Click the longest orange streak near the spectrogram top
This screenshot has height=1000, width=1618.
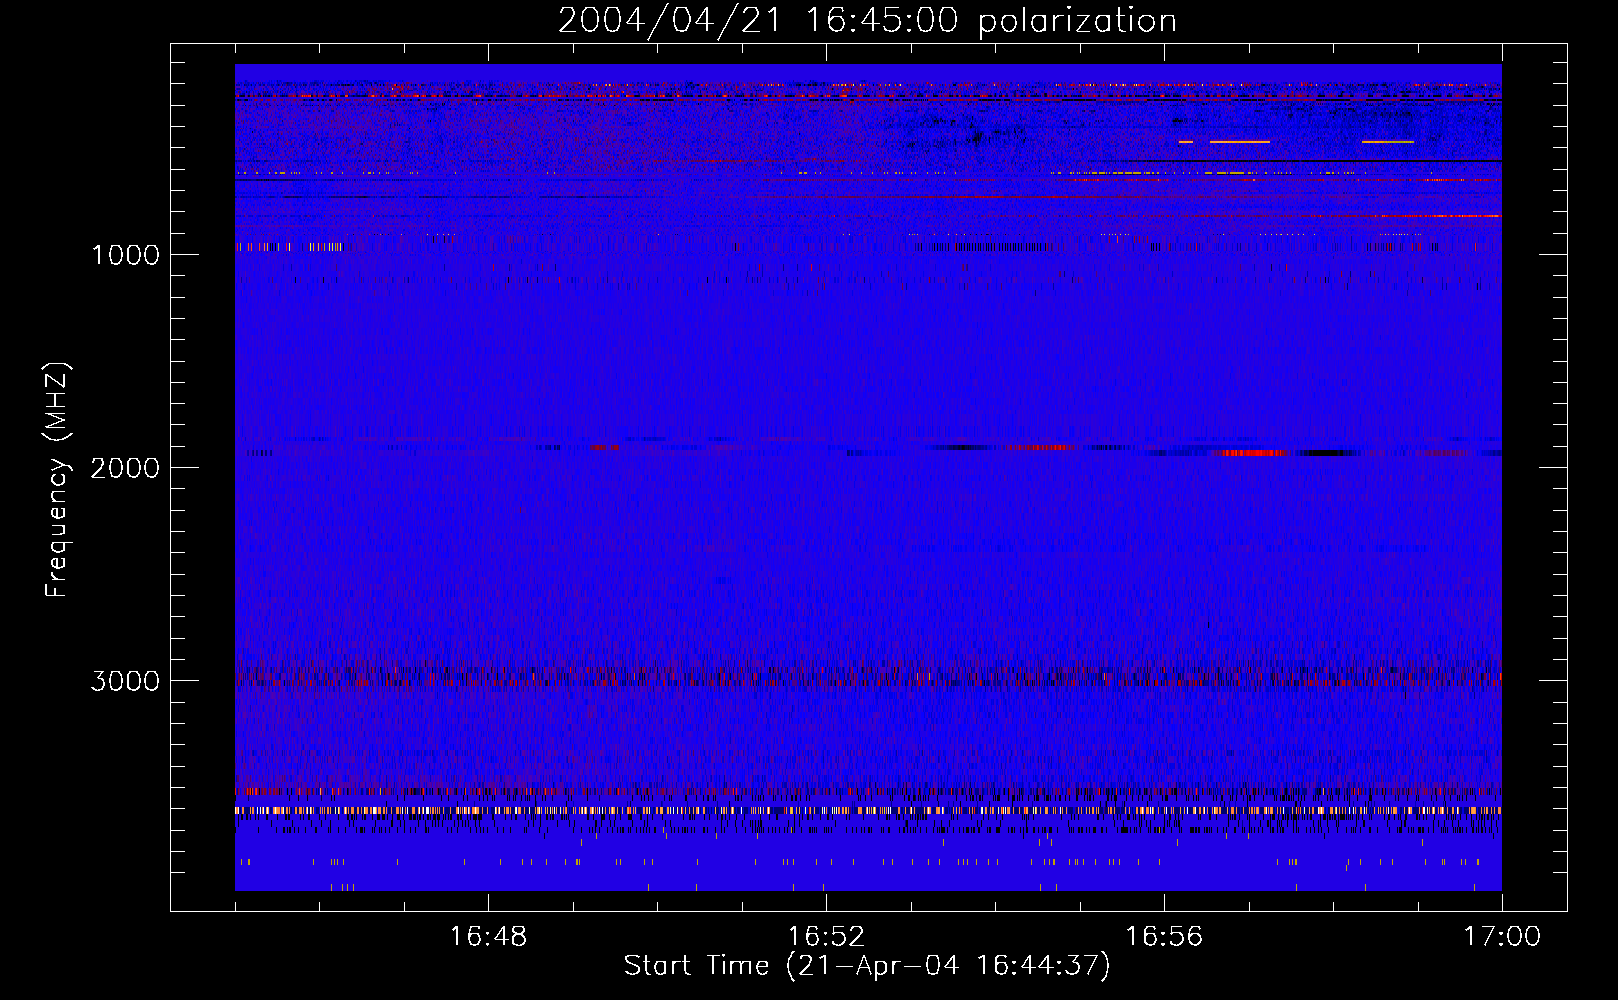(x=1240, y=142)
